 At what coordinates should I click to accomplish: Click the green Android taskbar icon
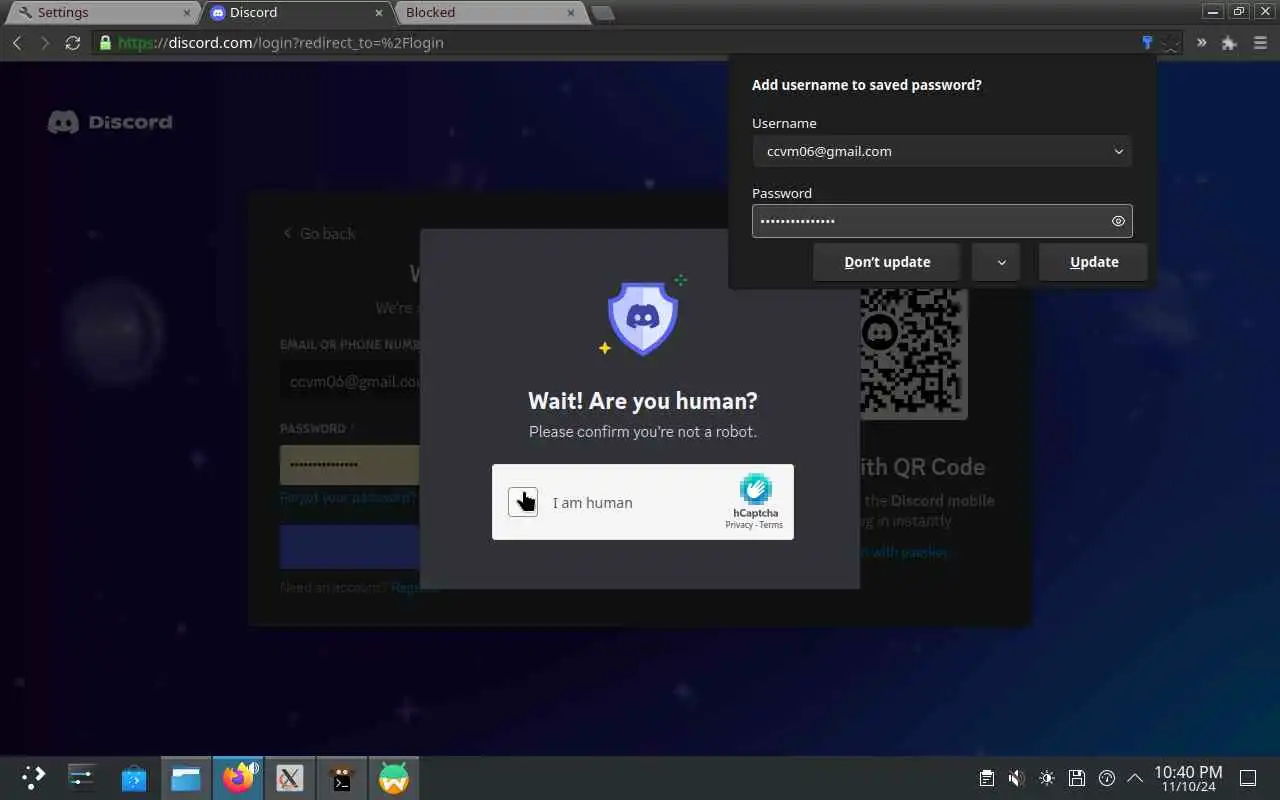coord(394,777)
